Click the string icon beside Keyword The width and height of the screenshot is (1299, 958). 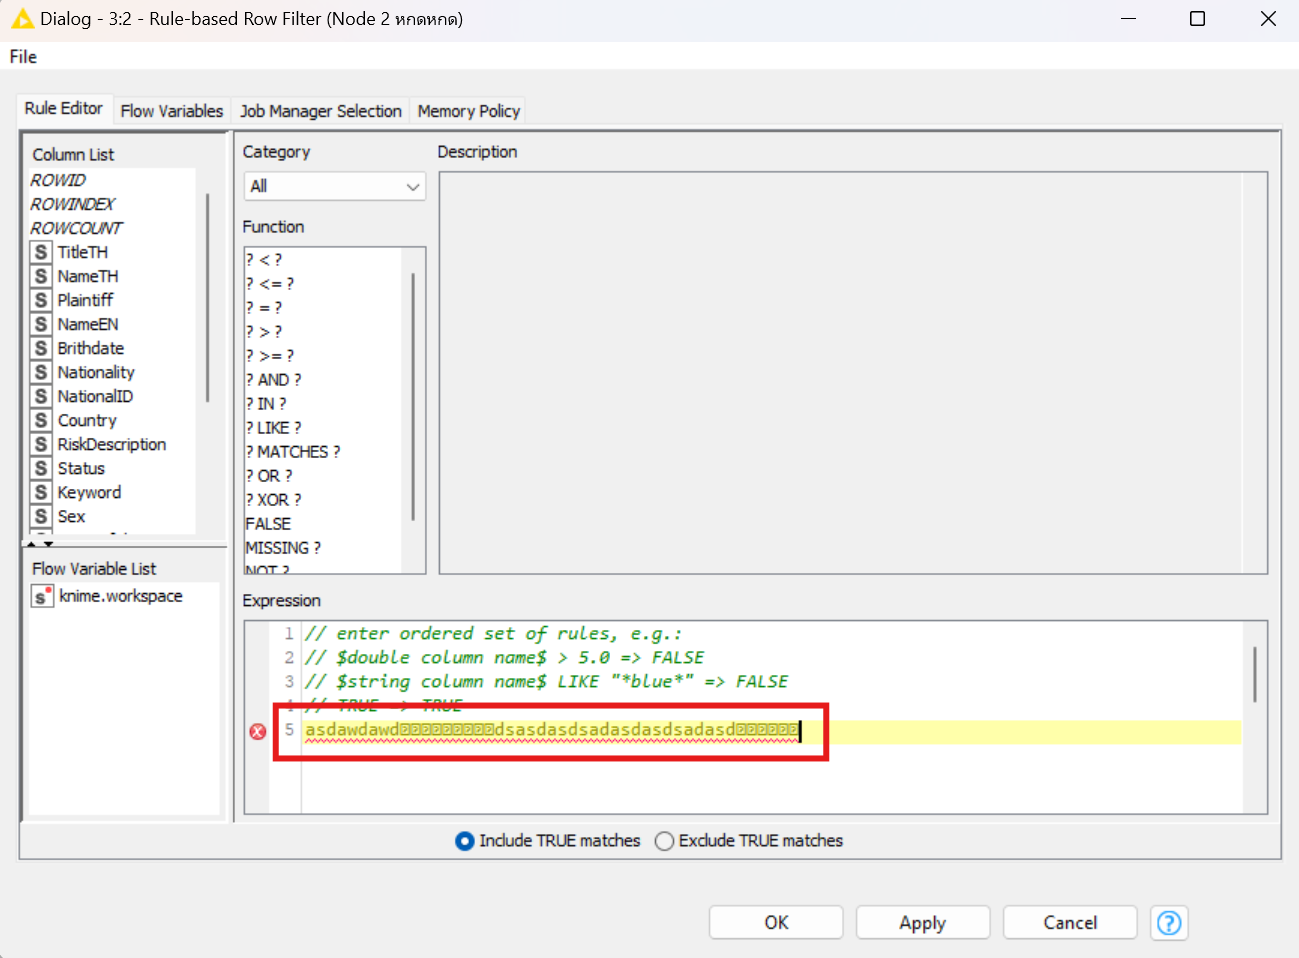coord(41,492)
